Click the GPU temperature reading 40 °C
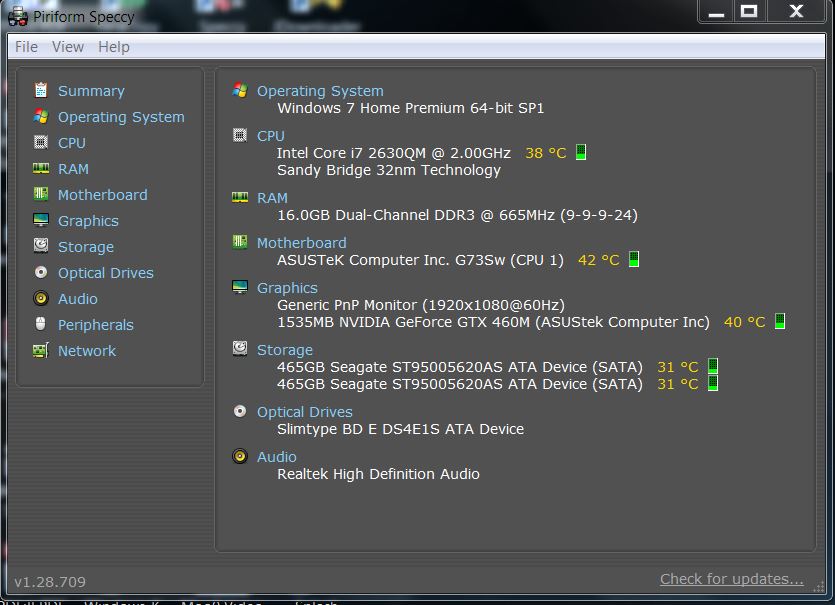The image size is (835, 605). pyautogui.click(x=744, y=322)
